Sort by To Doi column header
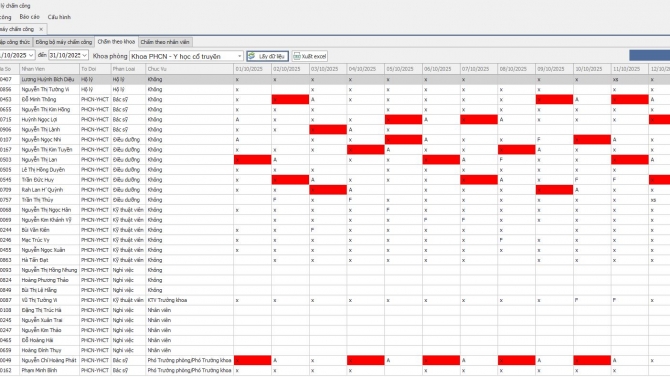Viewport: 670px width, 377px height. 95,69
